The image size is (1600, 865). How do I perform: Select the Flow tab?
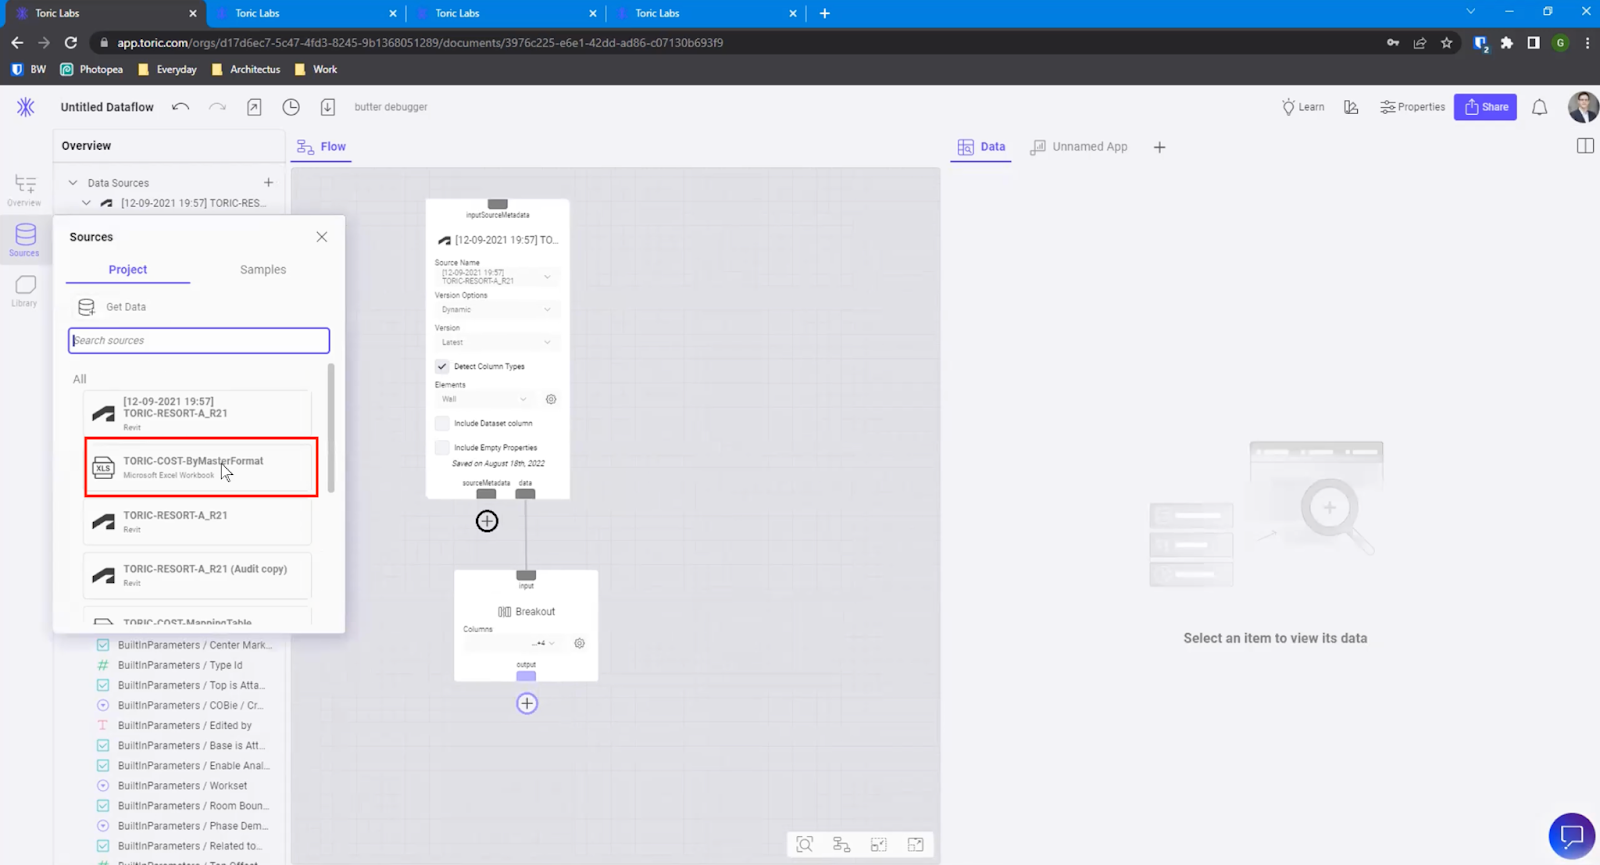[322, 146]
